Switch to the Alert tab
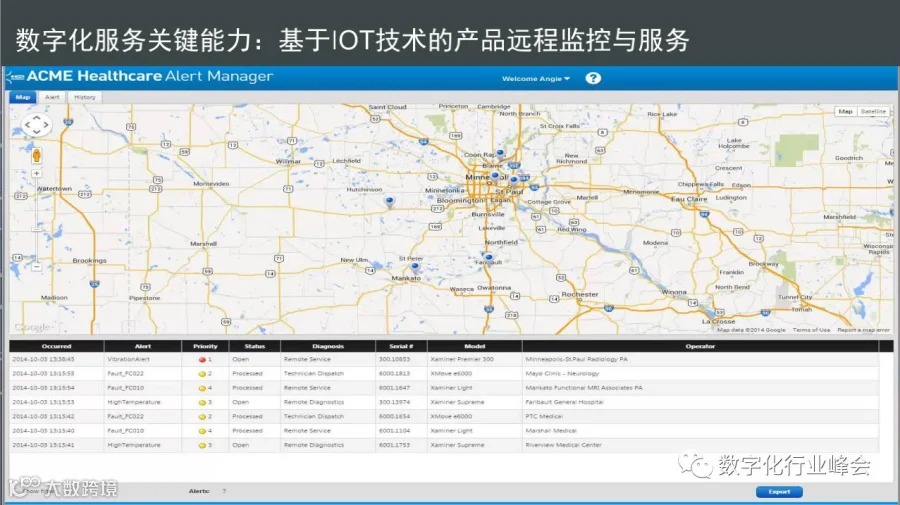 pyautogui.click(x=52, y=97)
